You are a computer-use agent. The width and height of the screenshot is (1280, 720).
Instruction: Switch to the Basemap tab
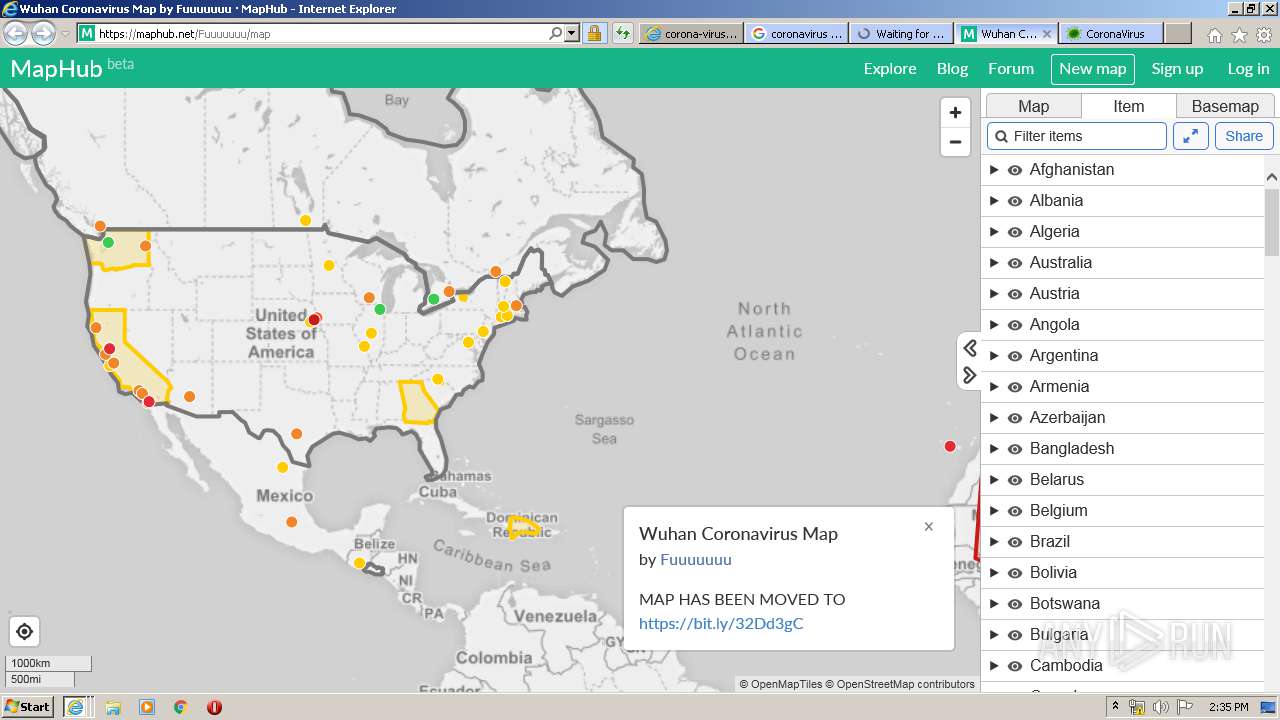coord(1225,106)
